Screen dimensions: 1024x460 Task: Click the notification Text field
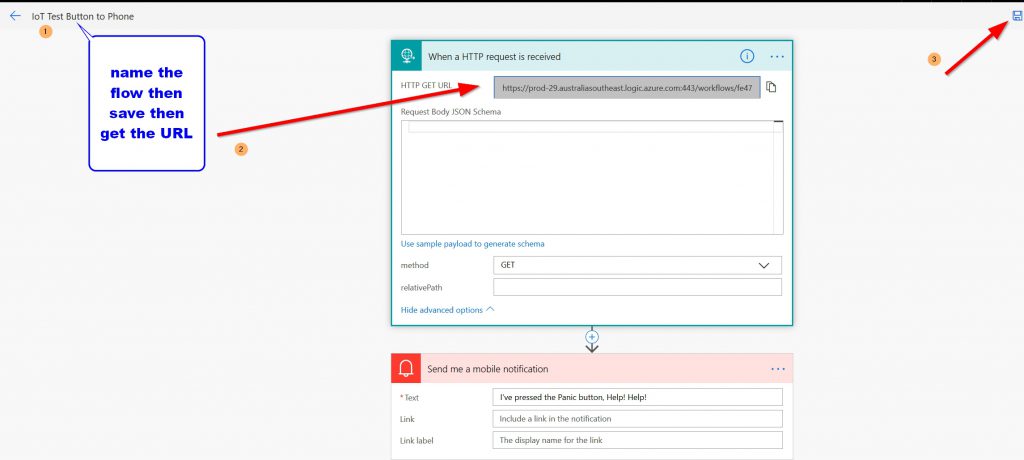tap(637, 397)
